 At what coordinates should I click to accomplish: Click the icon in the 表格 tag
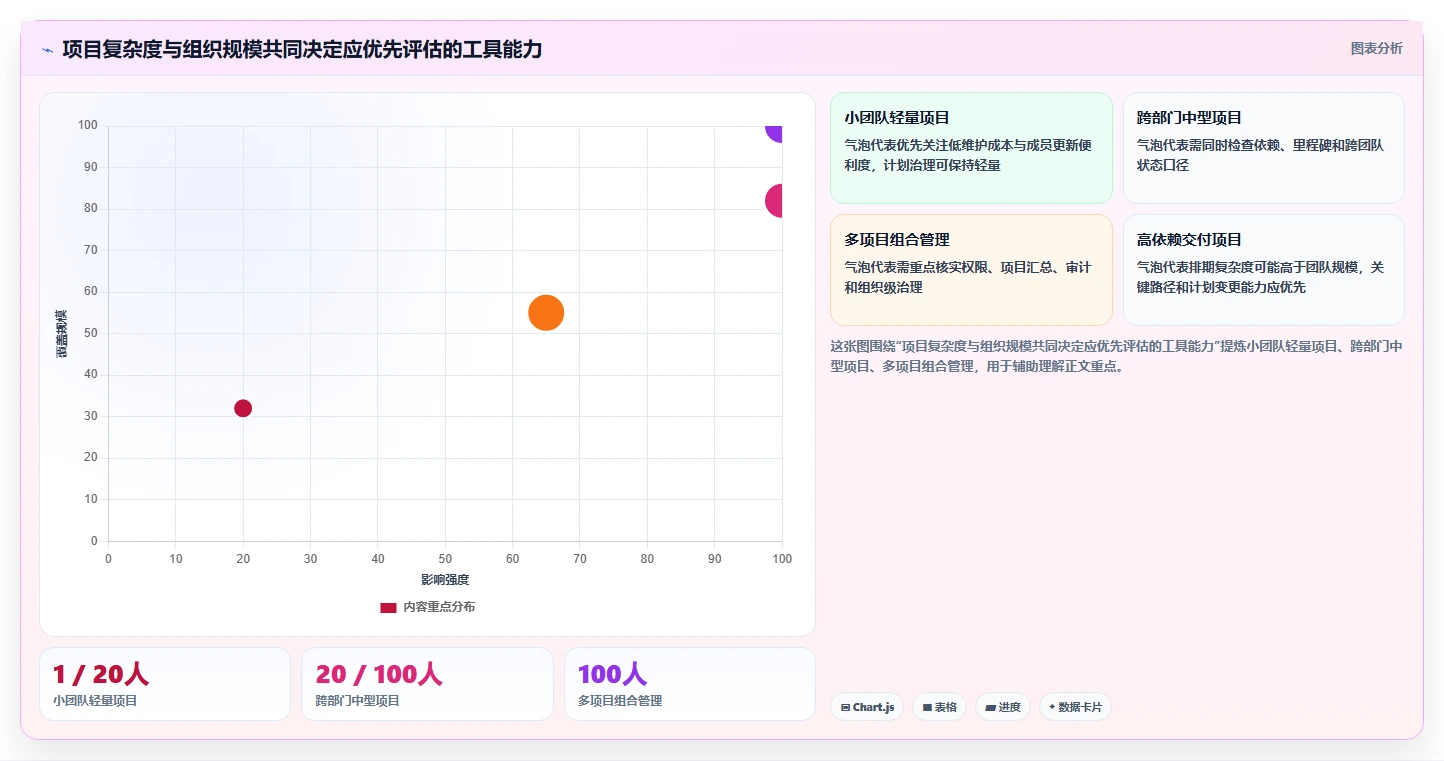(927, 707)
